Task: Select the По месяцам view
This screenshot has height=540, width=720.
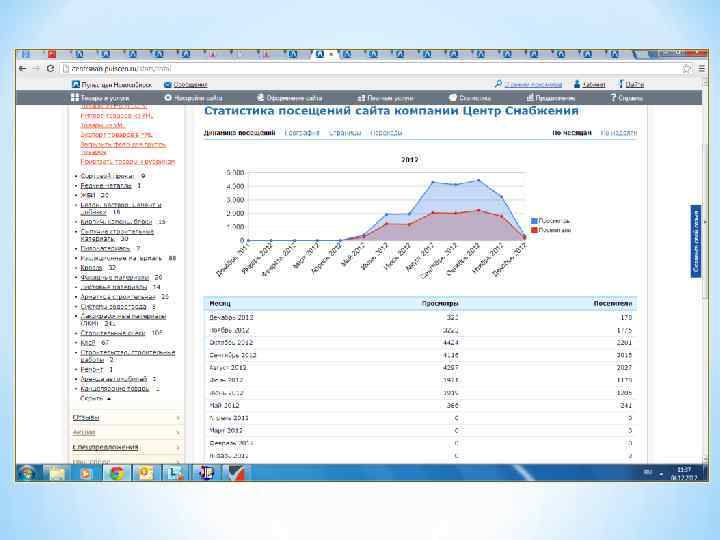Action: (x=572, y=133)
